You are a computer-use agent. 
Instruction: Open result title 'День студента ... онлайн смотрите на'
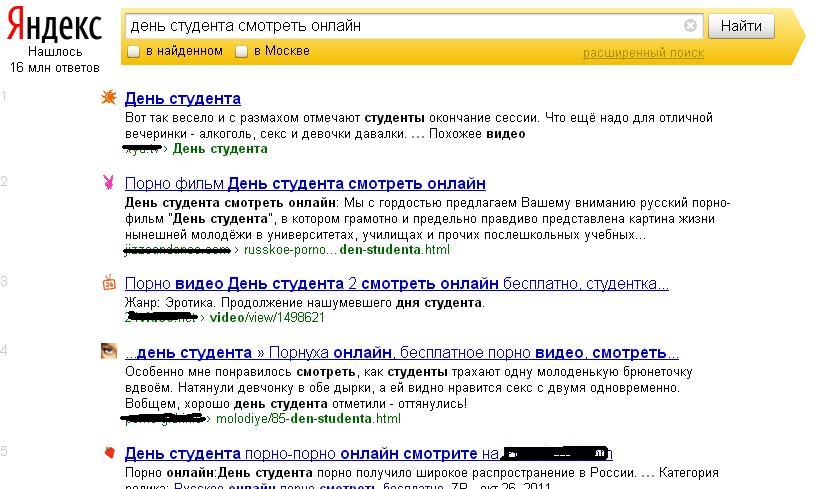(369, 454)
